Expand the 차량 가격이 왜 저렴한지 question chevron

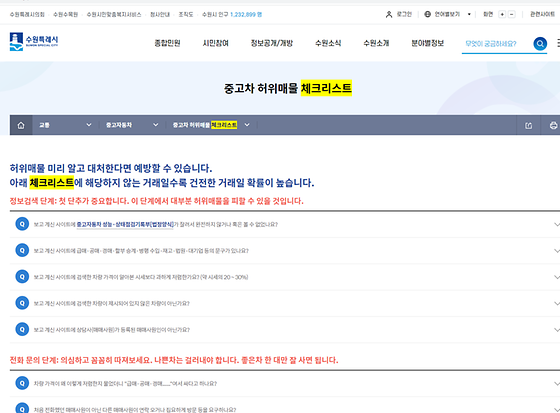pos(556,383)
